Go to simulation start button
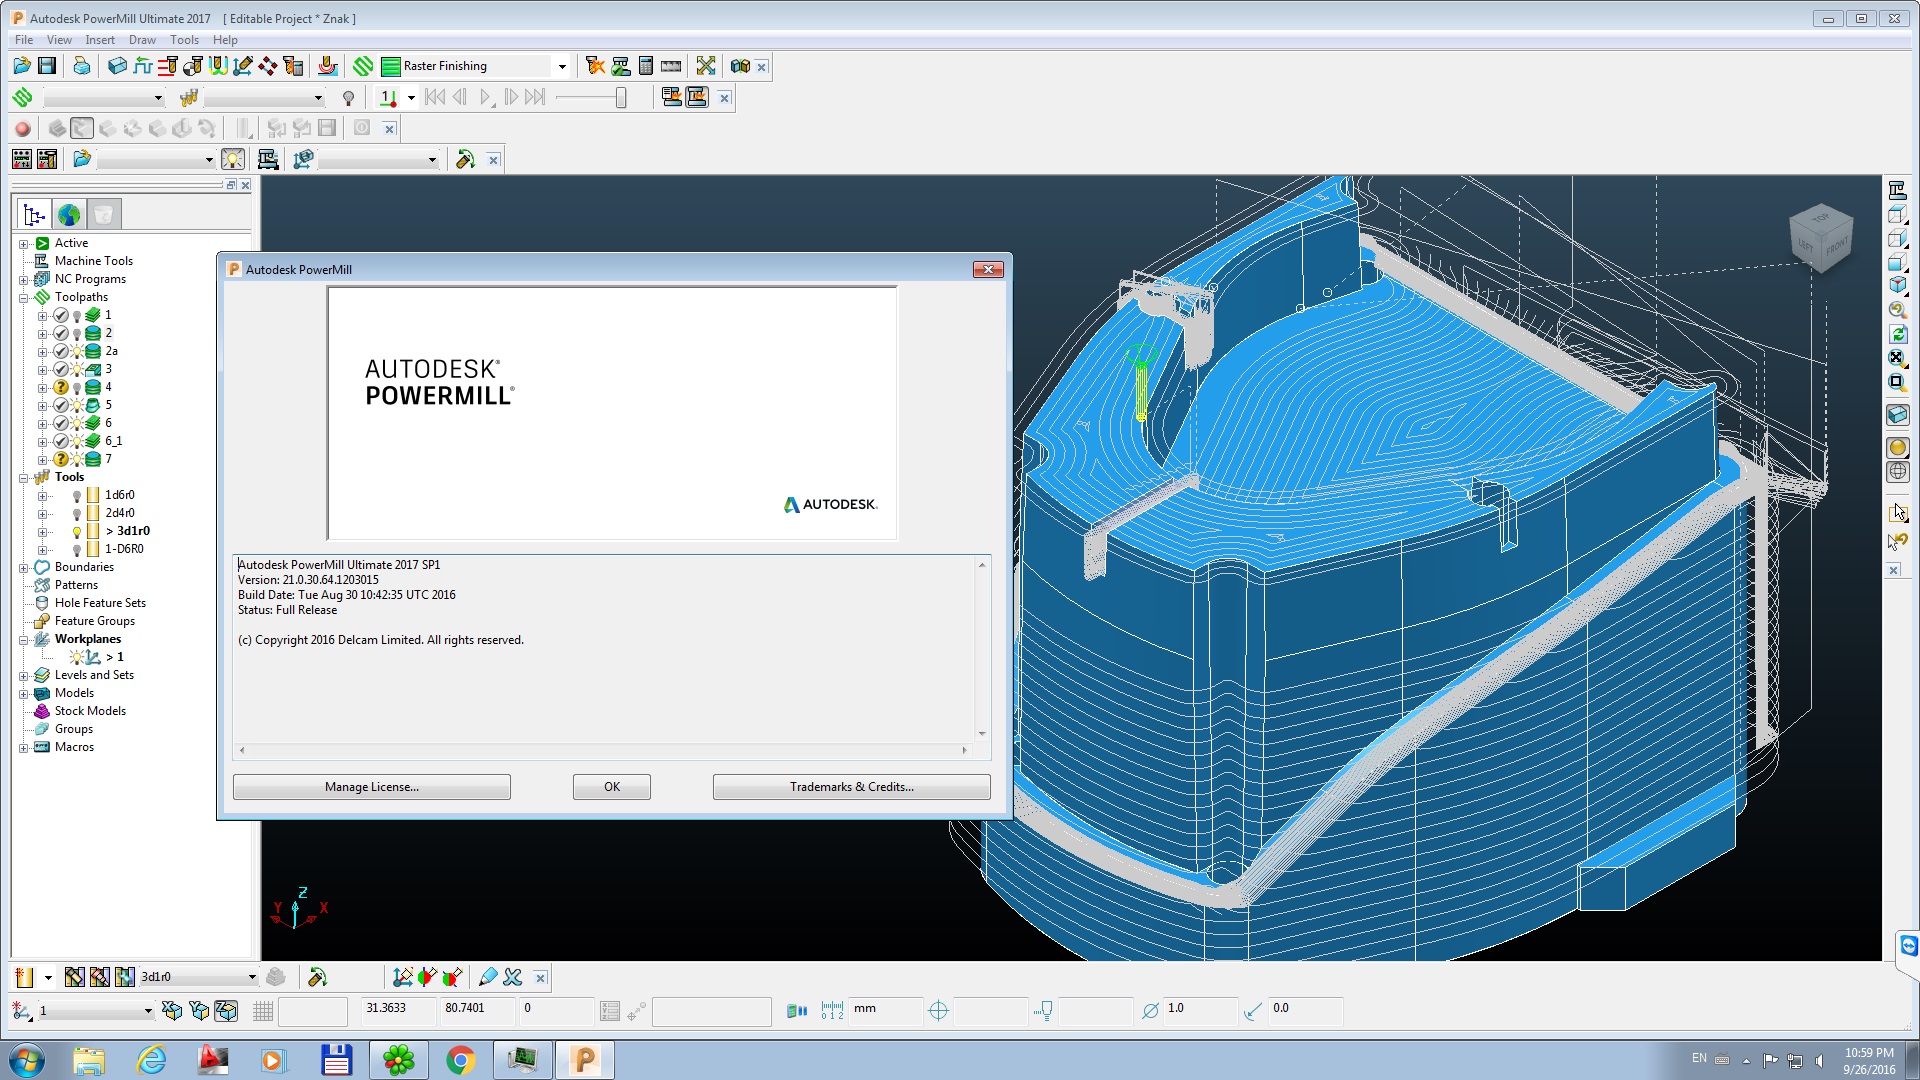This screenshot has width=1920, height=1080. click(435, 97)
